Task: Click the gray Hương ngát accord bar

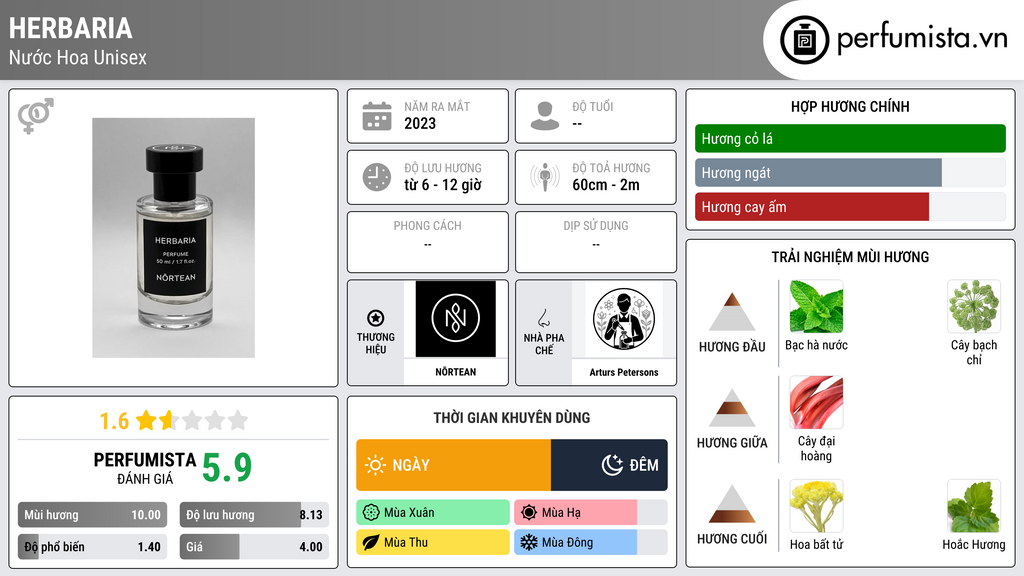Action: (x=850, y=173)
